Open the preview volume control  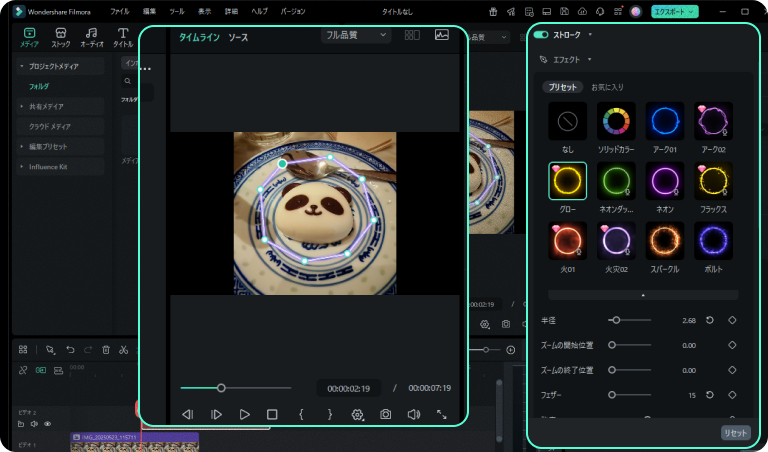click(413, 414)
